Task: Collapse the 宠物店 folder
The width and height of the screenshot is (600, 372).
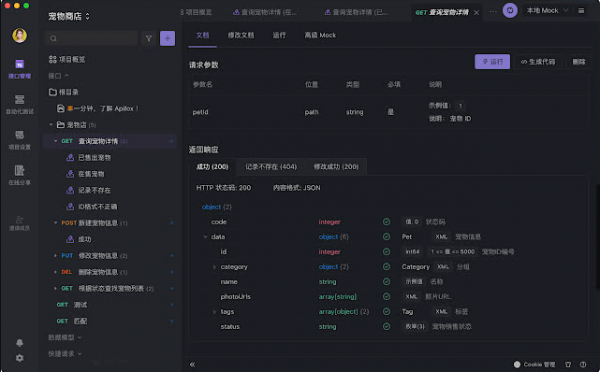Action: tap(51, 125)
